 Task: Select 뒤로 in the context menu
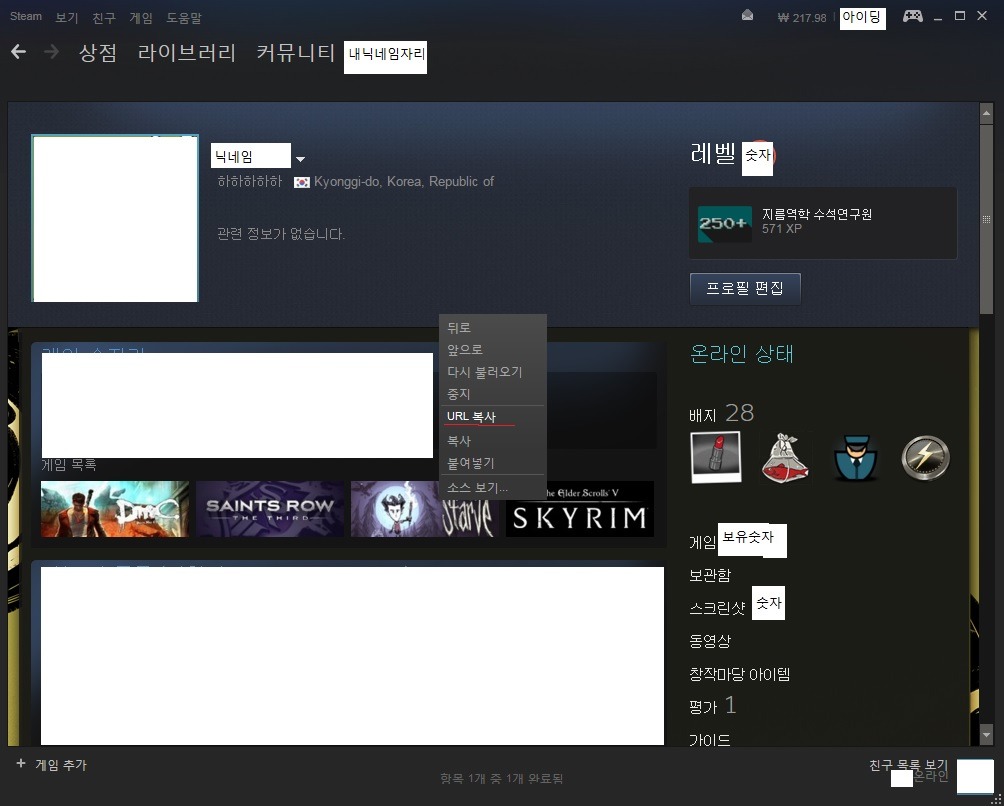pyautogui.click(x=492, y=328)
